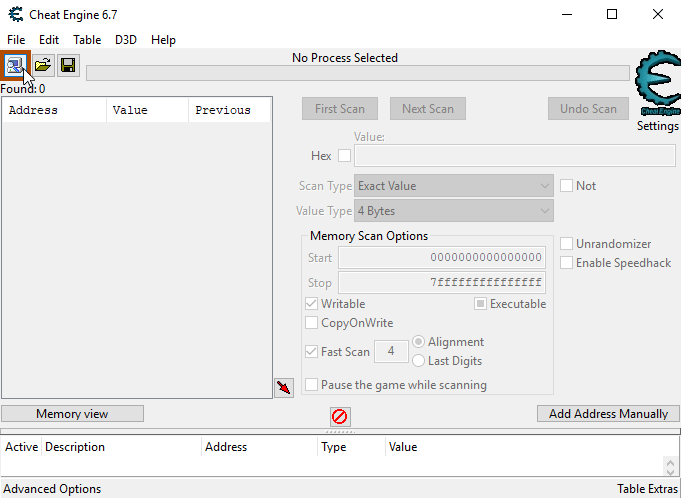
Task: Open the process list icon
Action: [15, 66]
